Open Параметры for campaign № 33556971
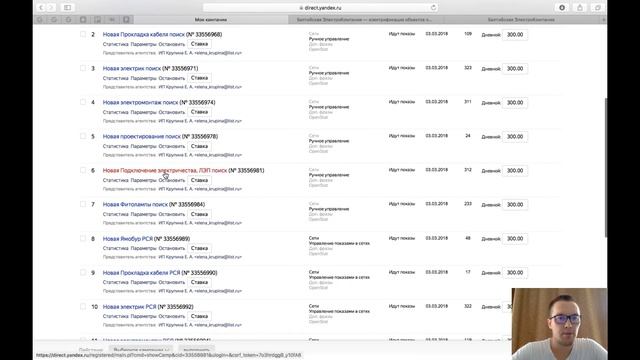Image resolution: width=640 pixels, height=360 pixels. point(143,78)
